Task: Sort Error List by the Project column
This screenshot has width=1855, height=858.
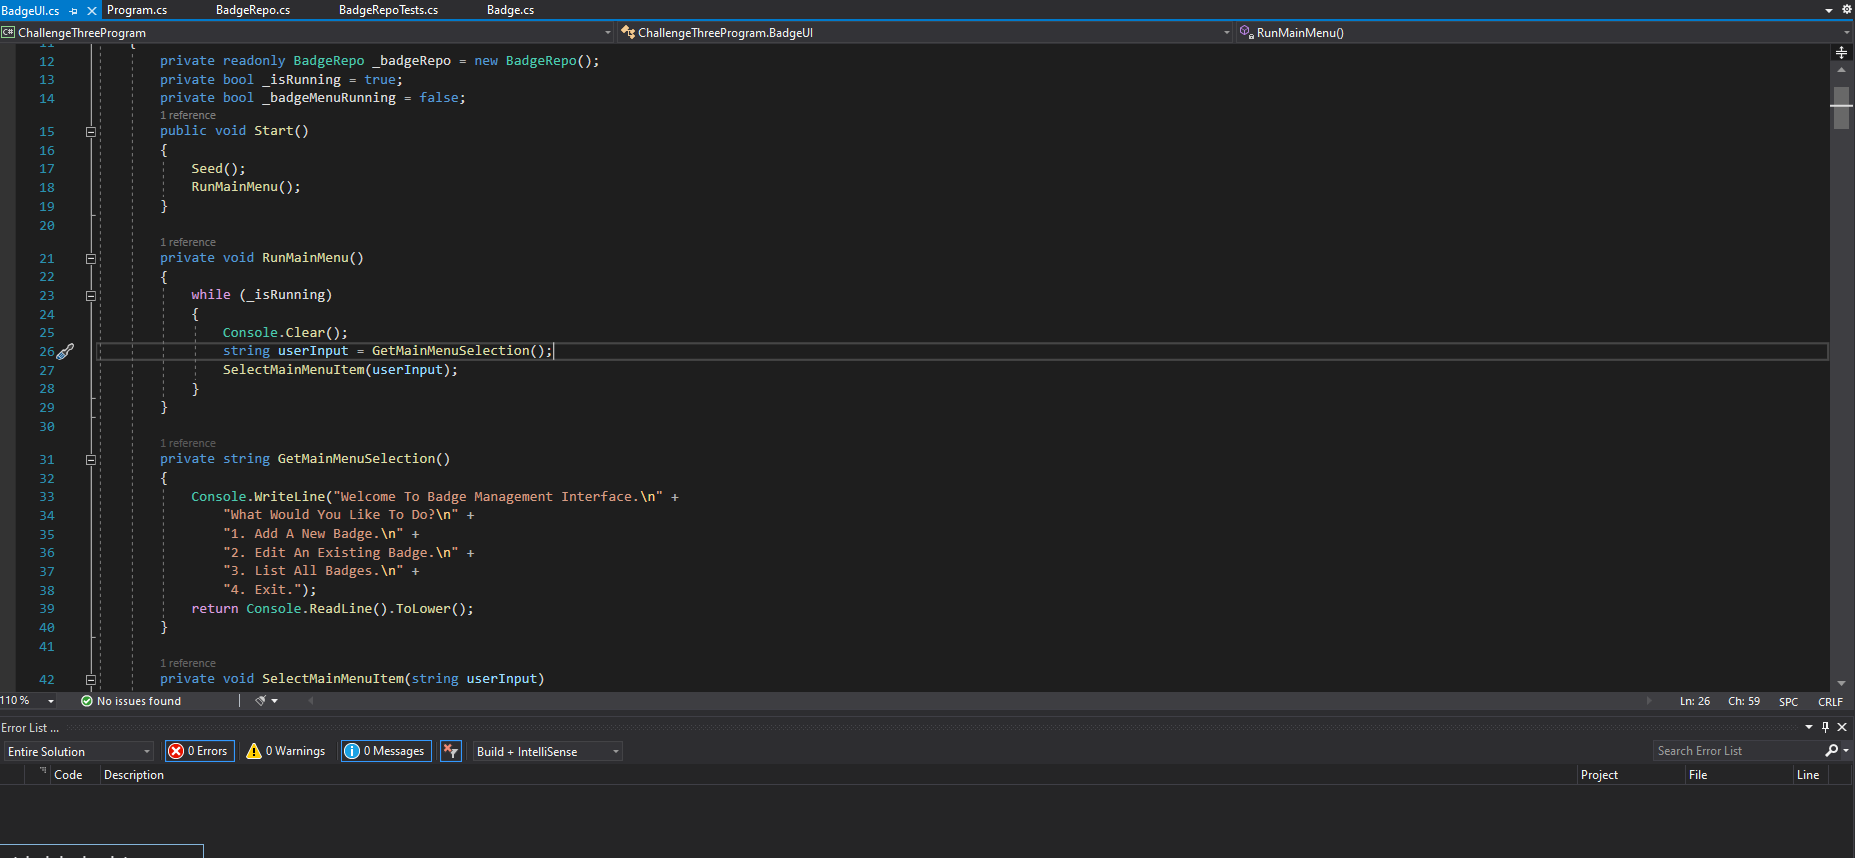Action: click(x=1600, y=775)
